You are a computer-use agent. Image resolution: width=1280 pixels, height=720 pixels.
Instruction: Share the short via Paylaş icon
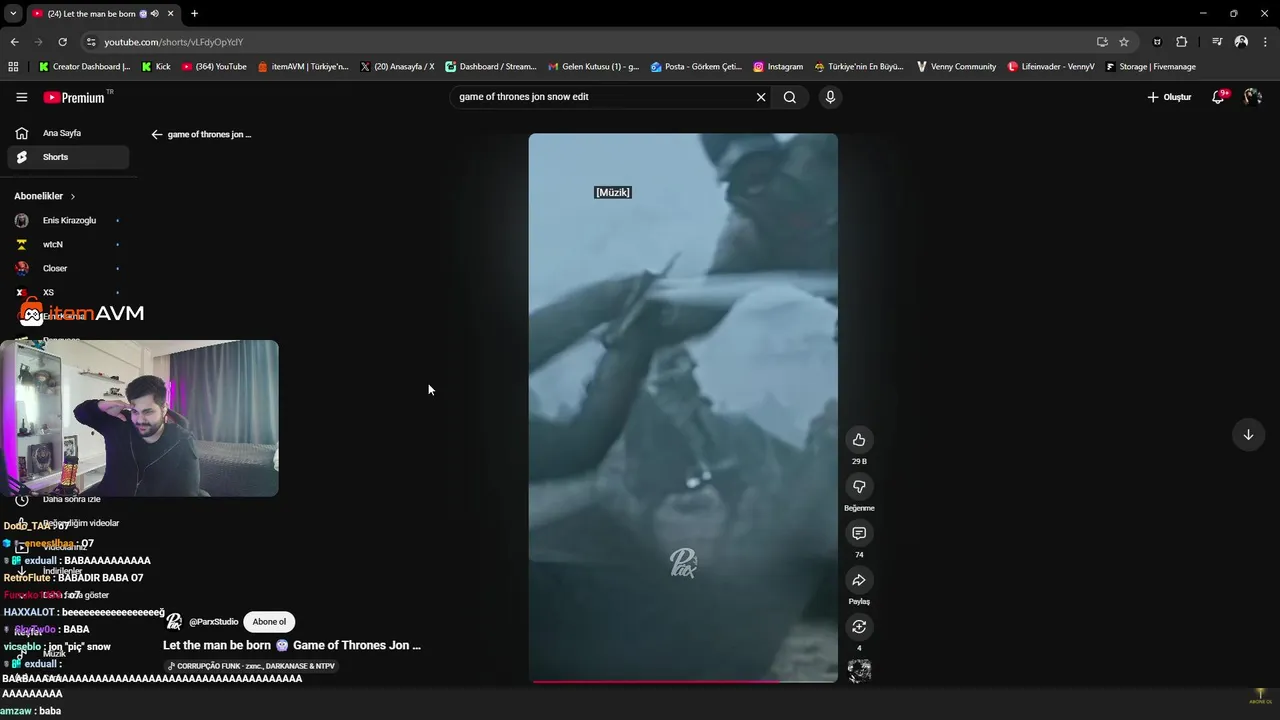point(859,580)
